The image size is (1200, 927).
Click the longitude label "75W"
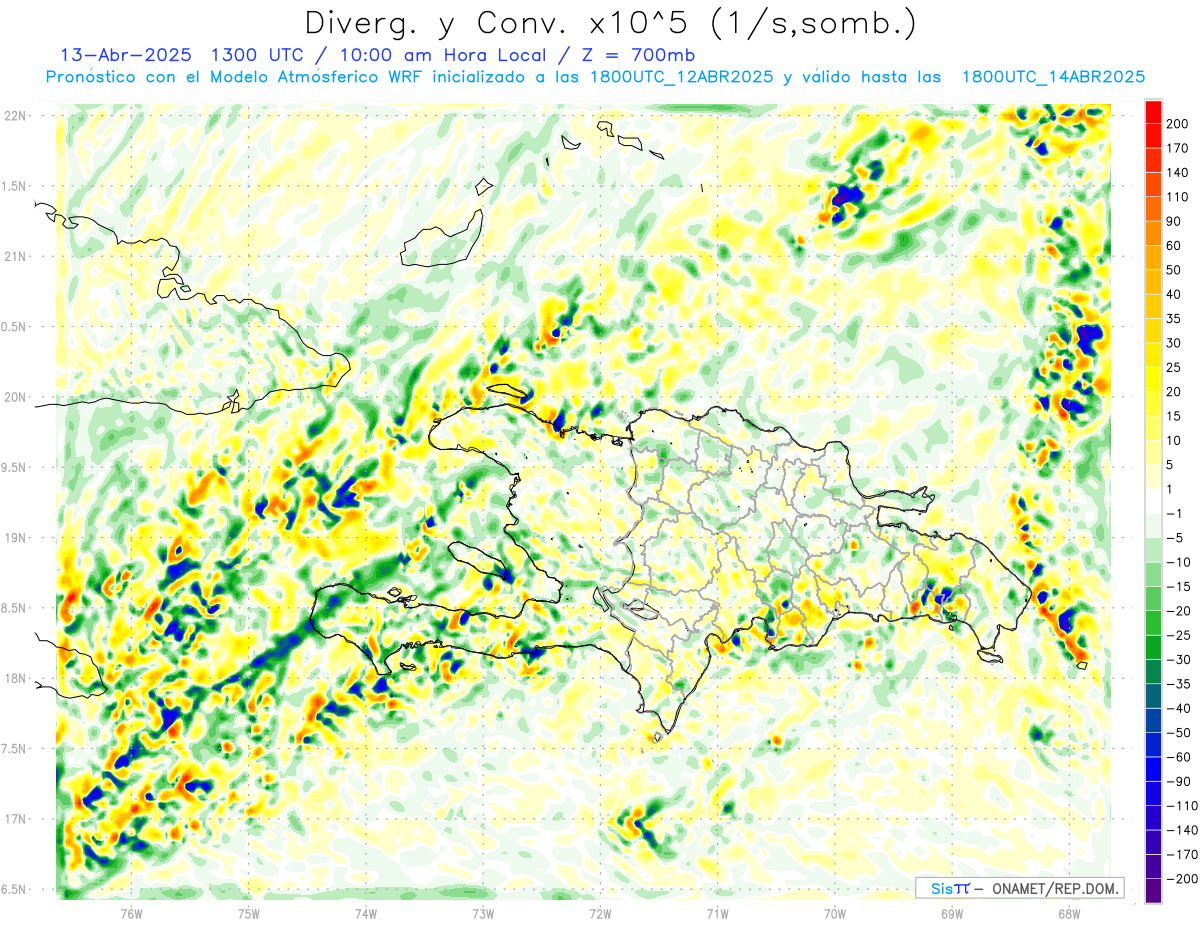(248, 914)
